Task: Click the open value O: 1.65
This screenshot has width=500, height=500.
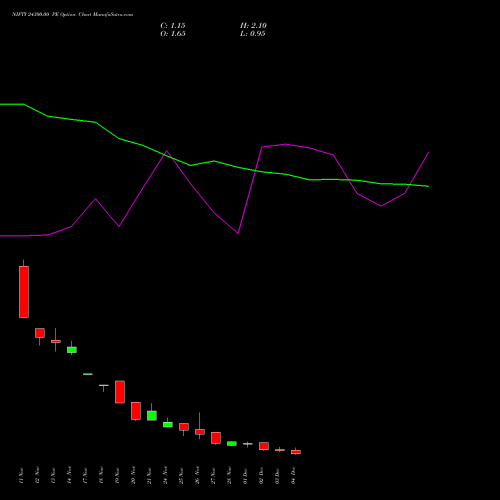Action: coord(173,34)
